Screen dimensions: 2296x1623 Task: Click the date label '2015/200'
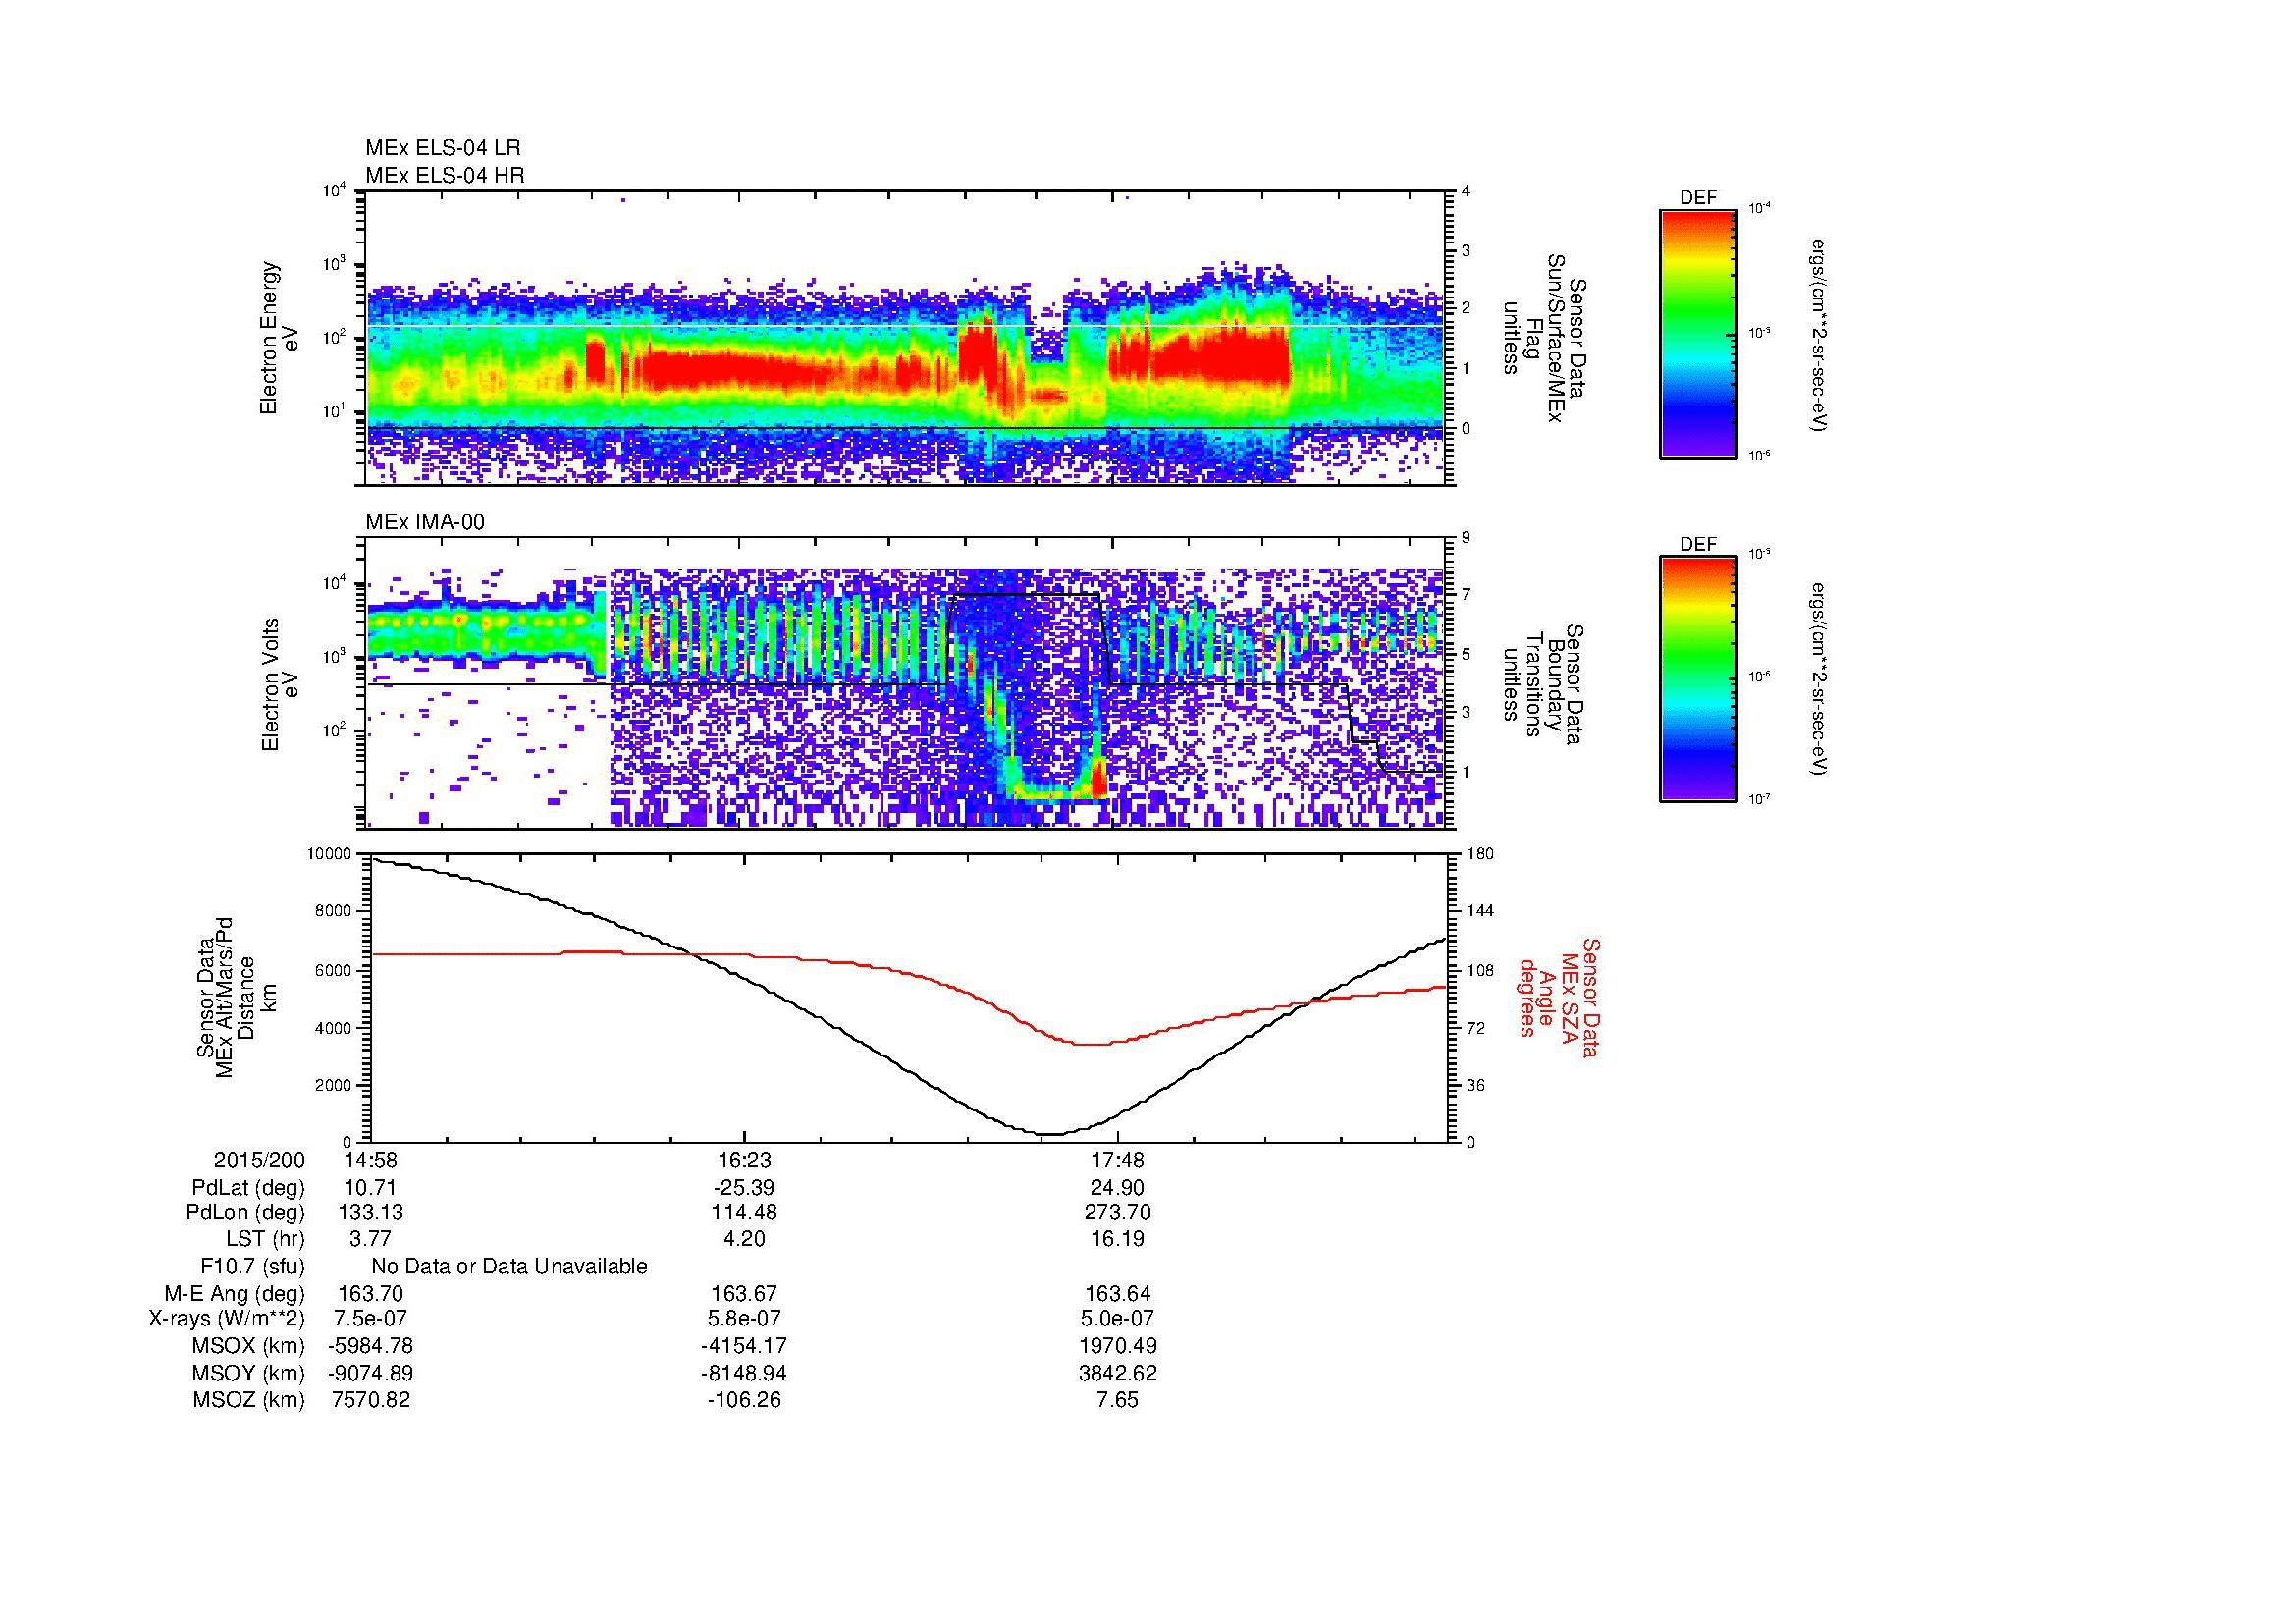(x=260, y=1161)
